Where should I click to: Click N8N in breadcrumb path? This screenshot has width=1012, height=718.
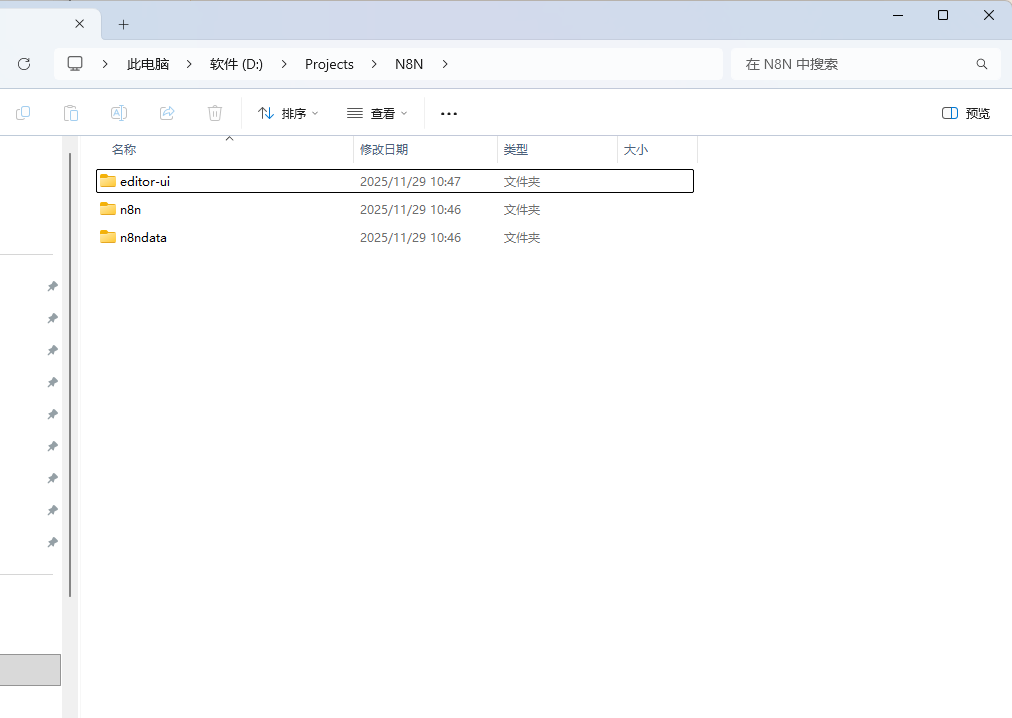409,64
